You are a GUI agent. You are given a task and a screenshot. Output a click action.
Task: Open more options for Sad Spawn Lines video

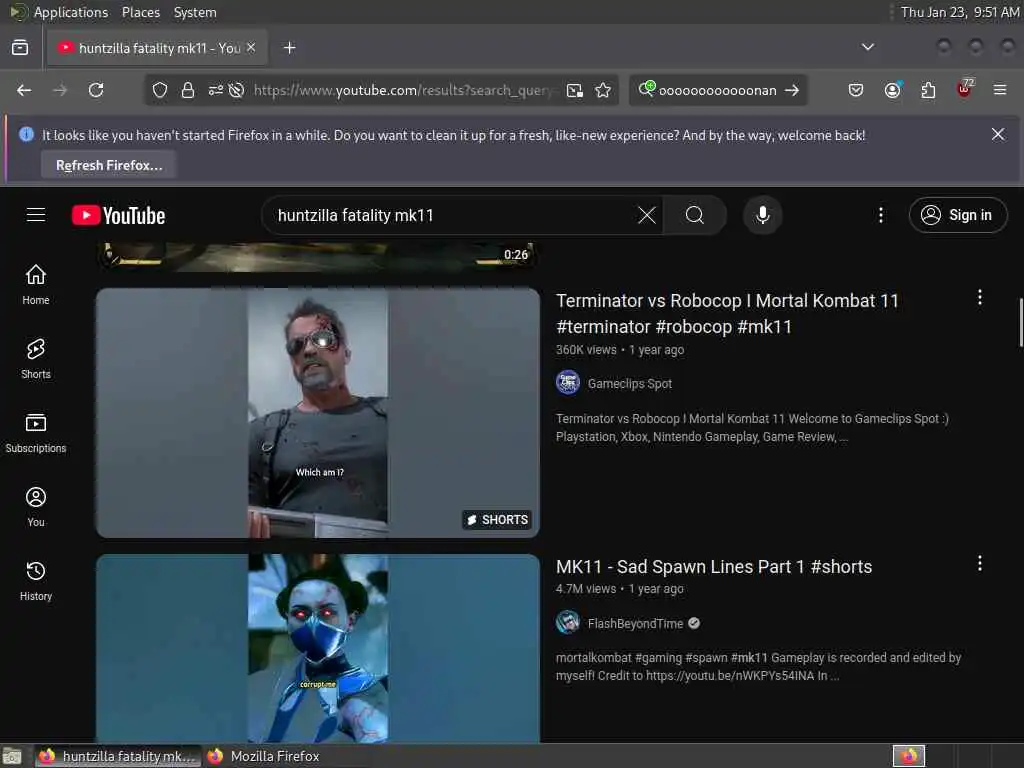click(x=980, y=564)
